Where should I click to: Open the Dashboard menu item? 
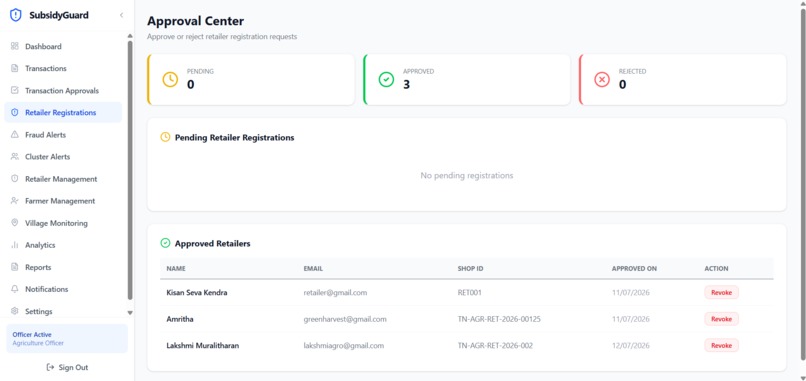[63, 46]
